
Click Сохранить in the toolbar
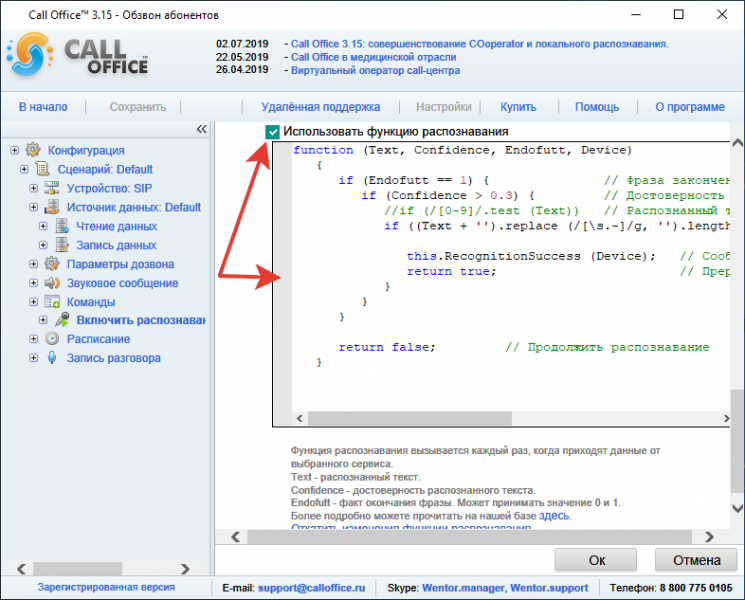click(138, 107)
